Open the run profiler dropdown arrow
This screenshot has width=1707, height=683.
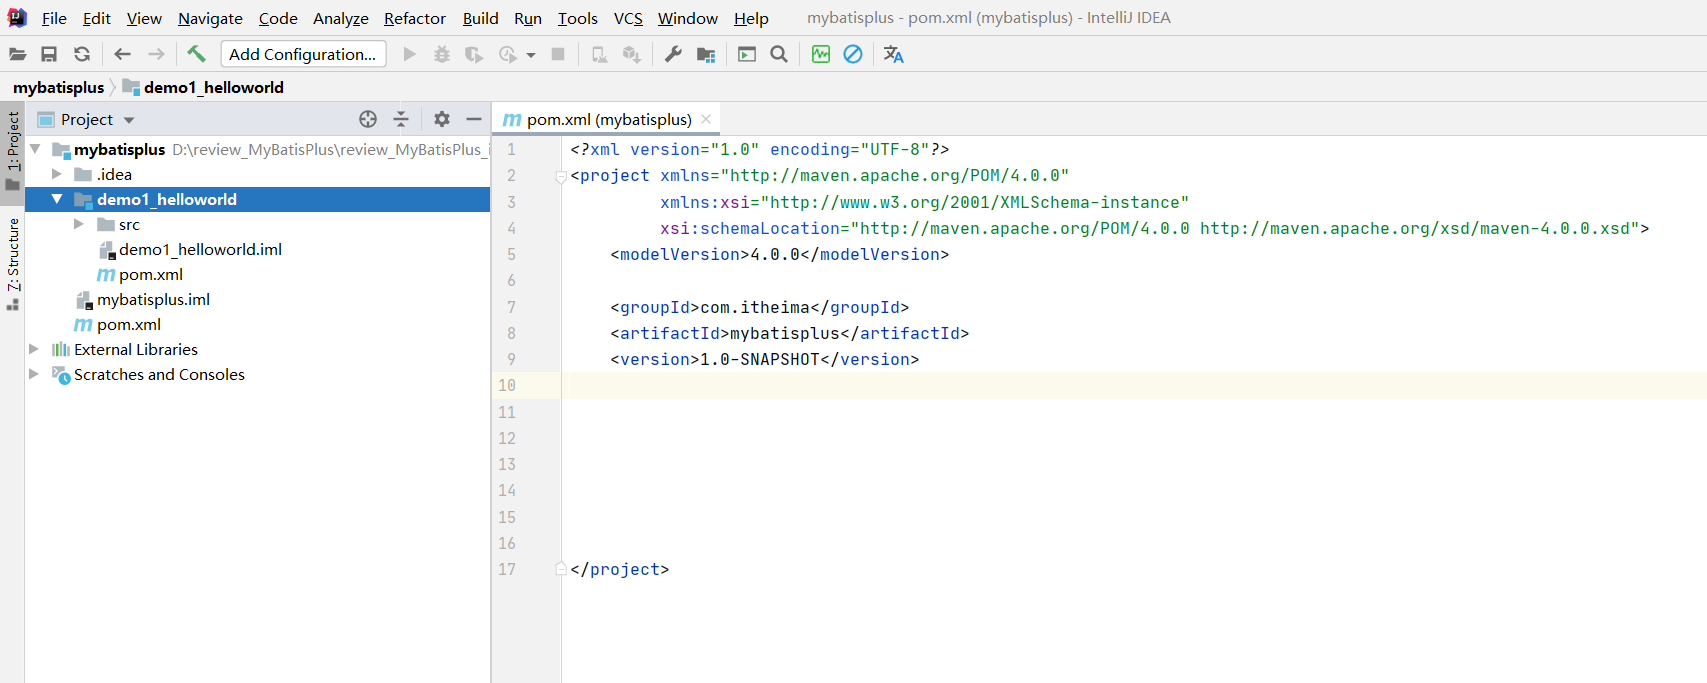tap(531, 55)
